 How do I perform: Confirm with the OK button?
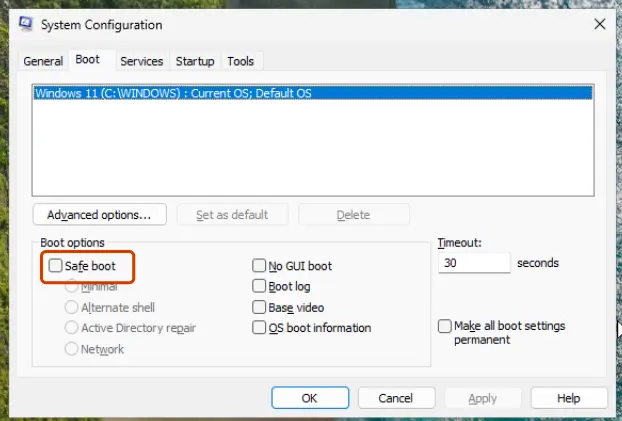(x=310, y=398)
